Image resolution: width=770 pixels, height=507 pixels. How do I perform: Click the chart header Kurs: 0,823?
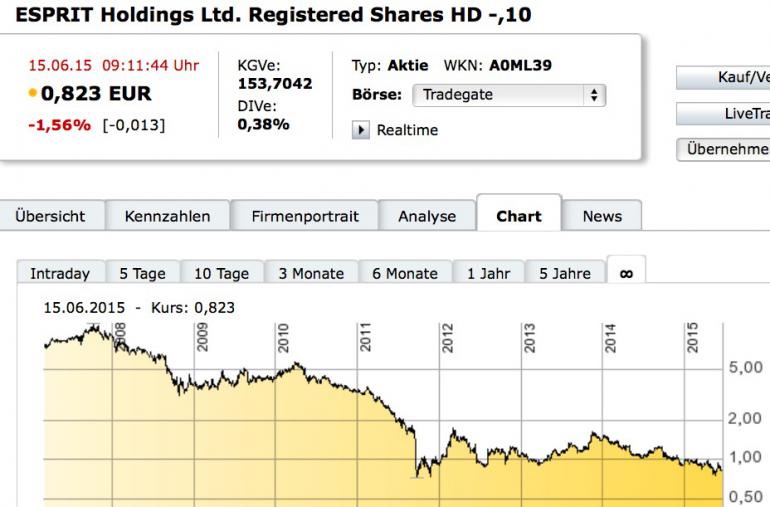coord(192,308)
